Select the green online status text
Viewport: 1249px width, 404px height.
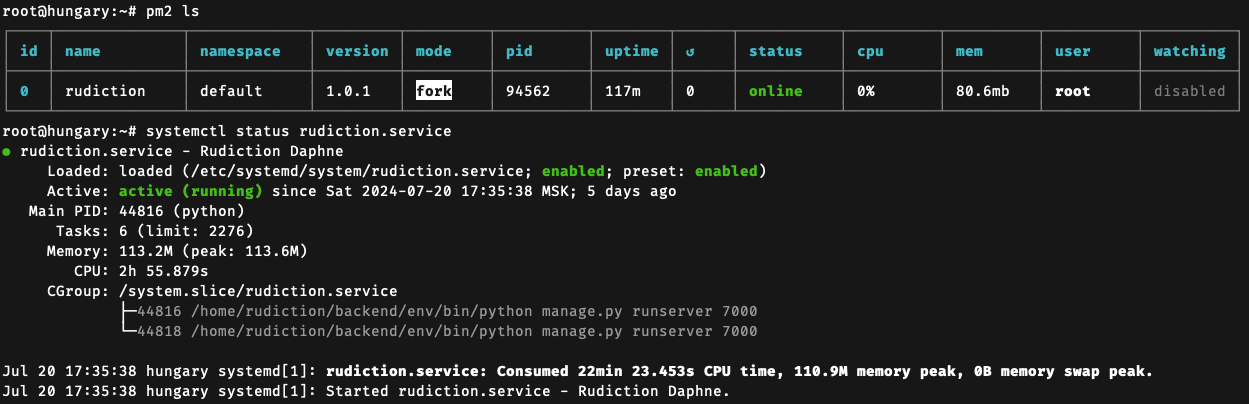(x=776, y=91)
